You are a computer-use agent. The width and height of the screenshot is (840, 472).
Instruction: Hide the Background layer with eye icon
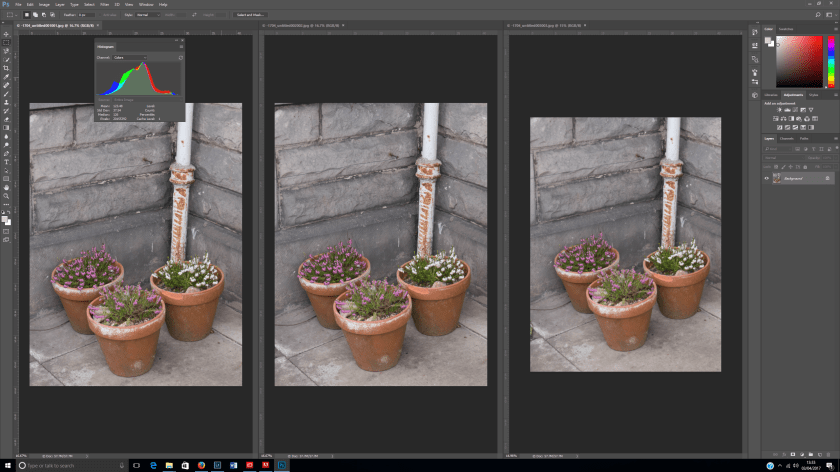[x=767, y=178]
